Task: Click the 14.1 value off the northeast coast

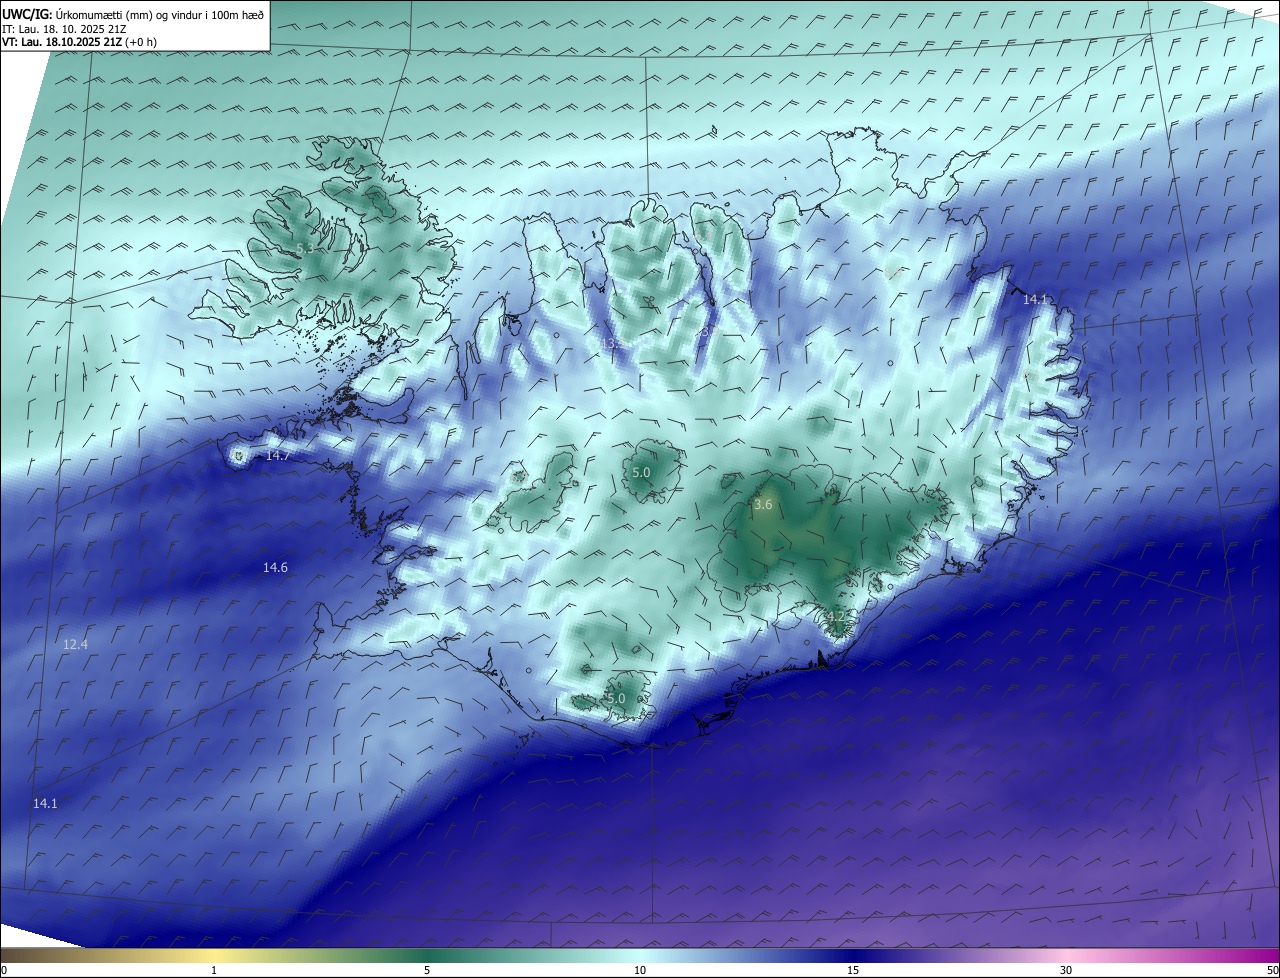Action: [x=1035, y=299]
